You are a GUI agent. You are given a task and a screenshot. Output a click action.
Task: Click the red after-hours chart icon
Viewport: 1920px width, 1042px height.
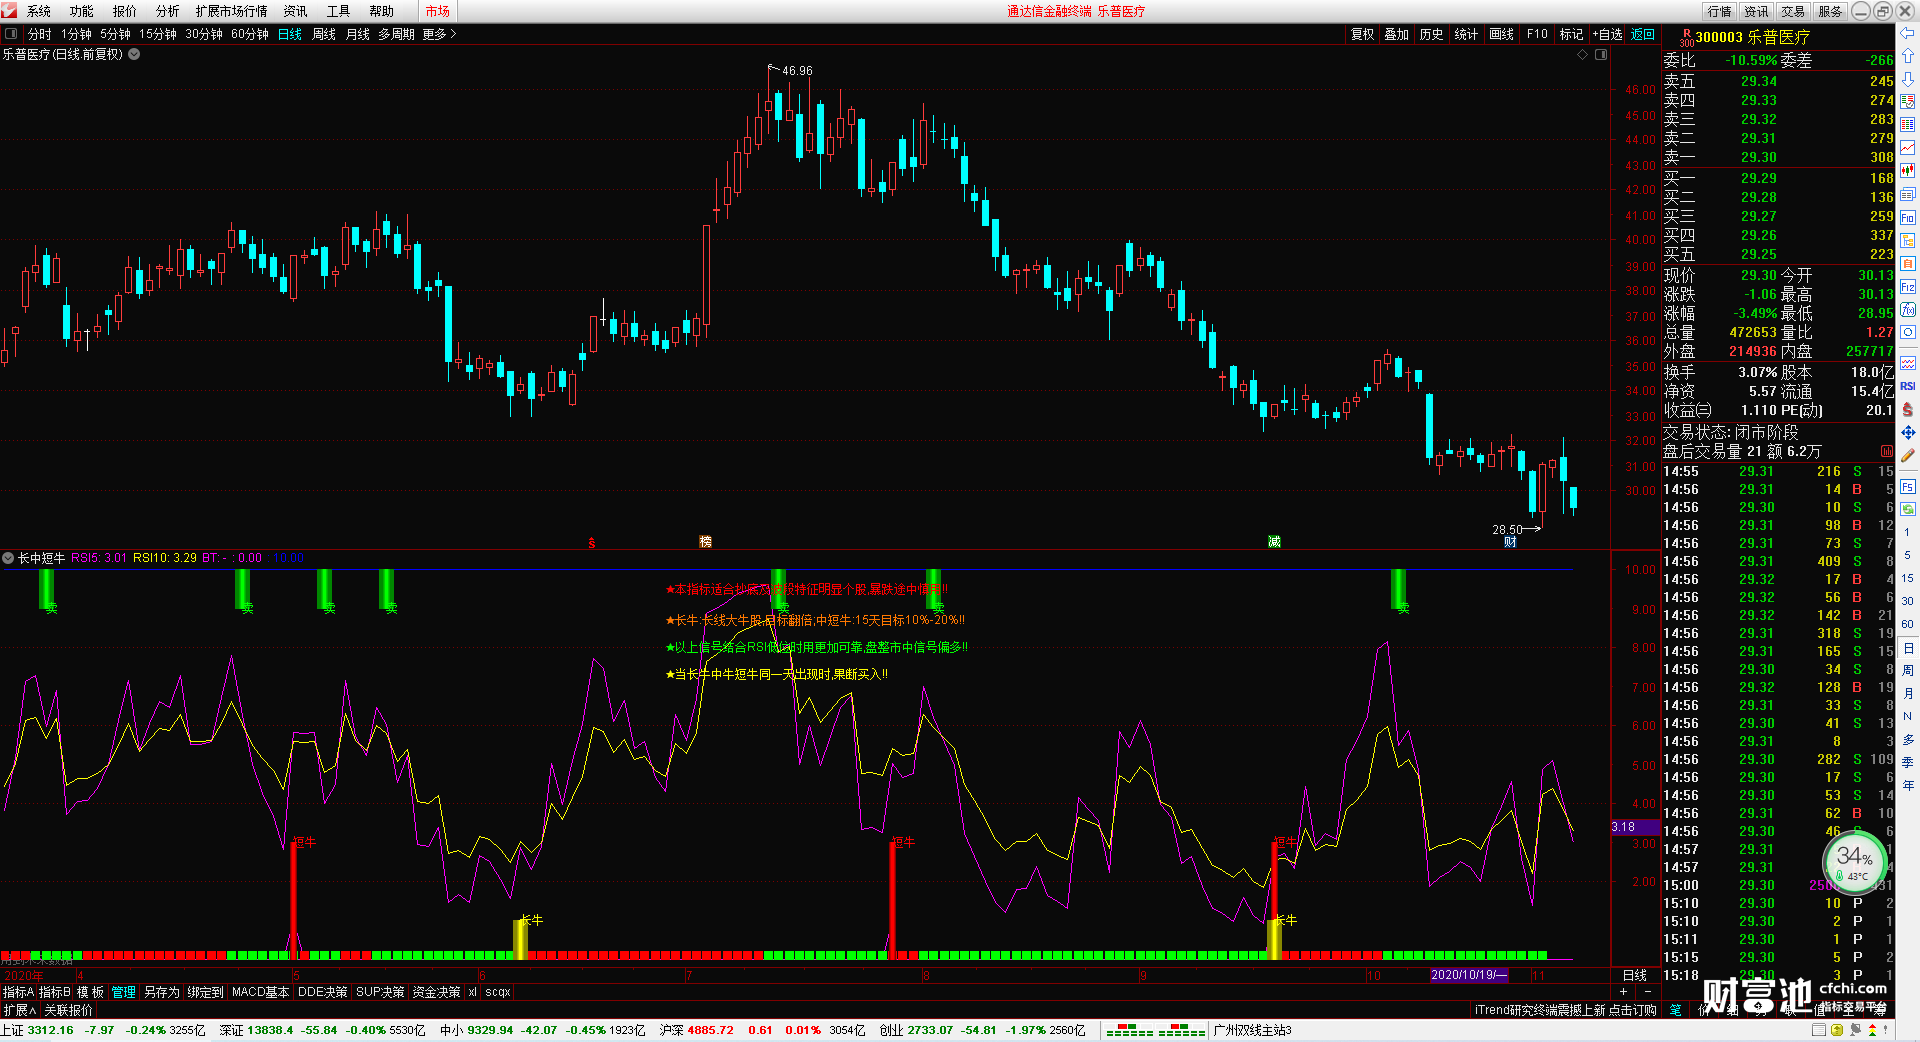click(x=1887, y=452)
